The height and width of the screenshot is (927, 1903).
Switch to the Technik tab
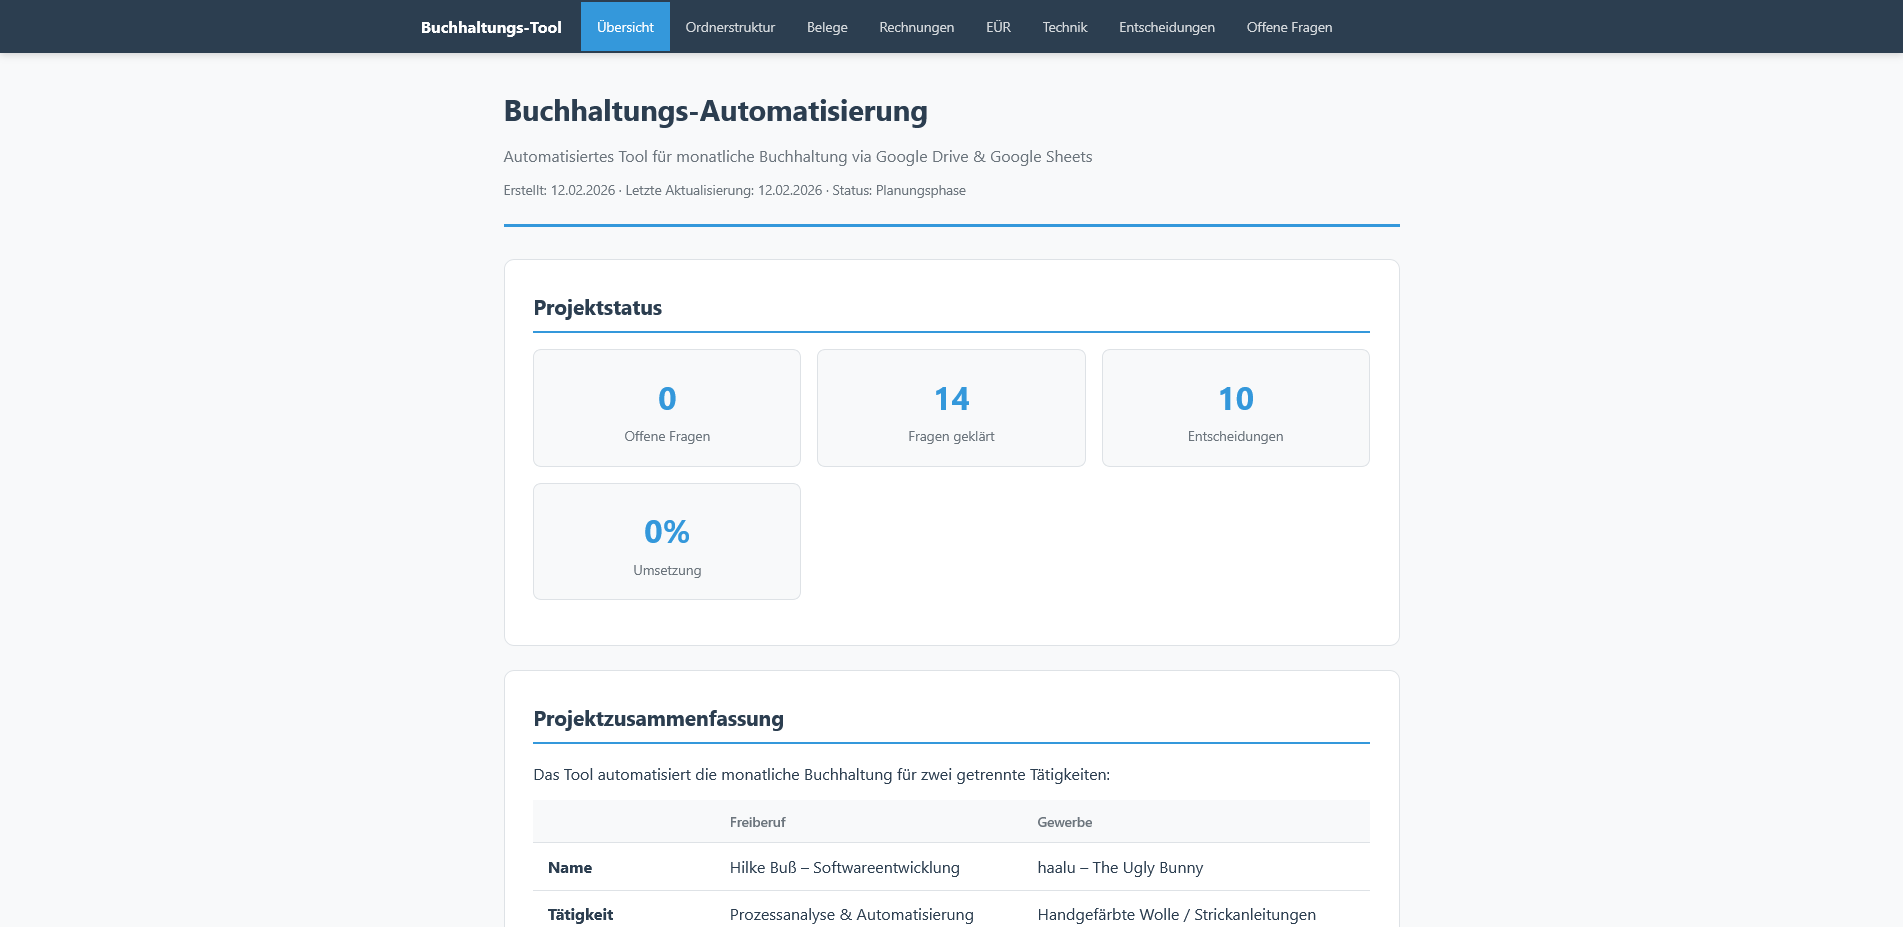click(1064, 27)
